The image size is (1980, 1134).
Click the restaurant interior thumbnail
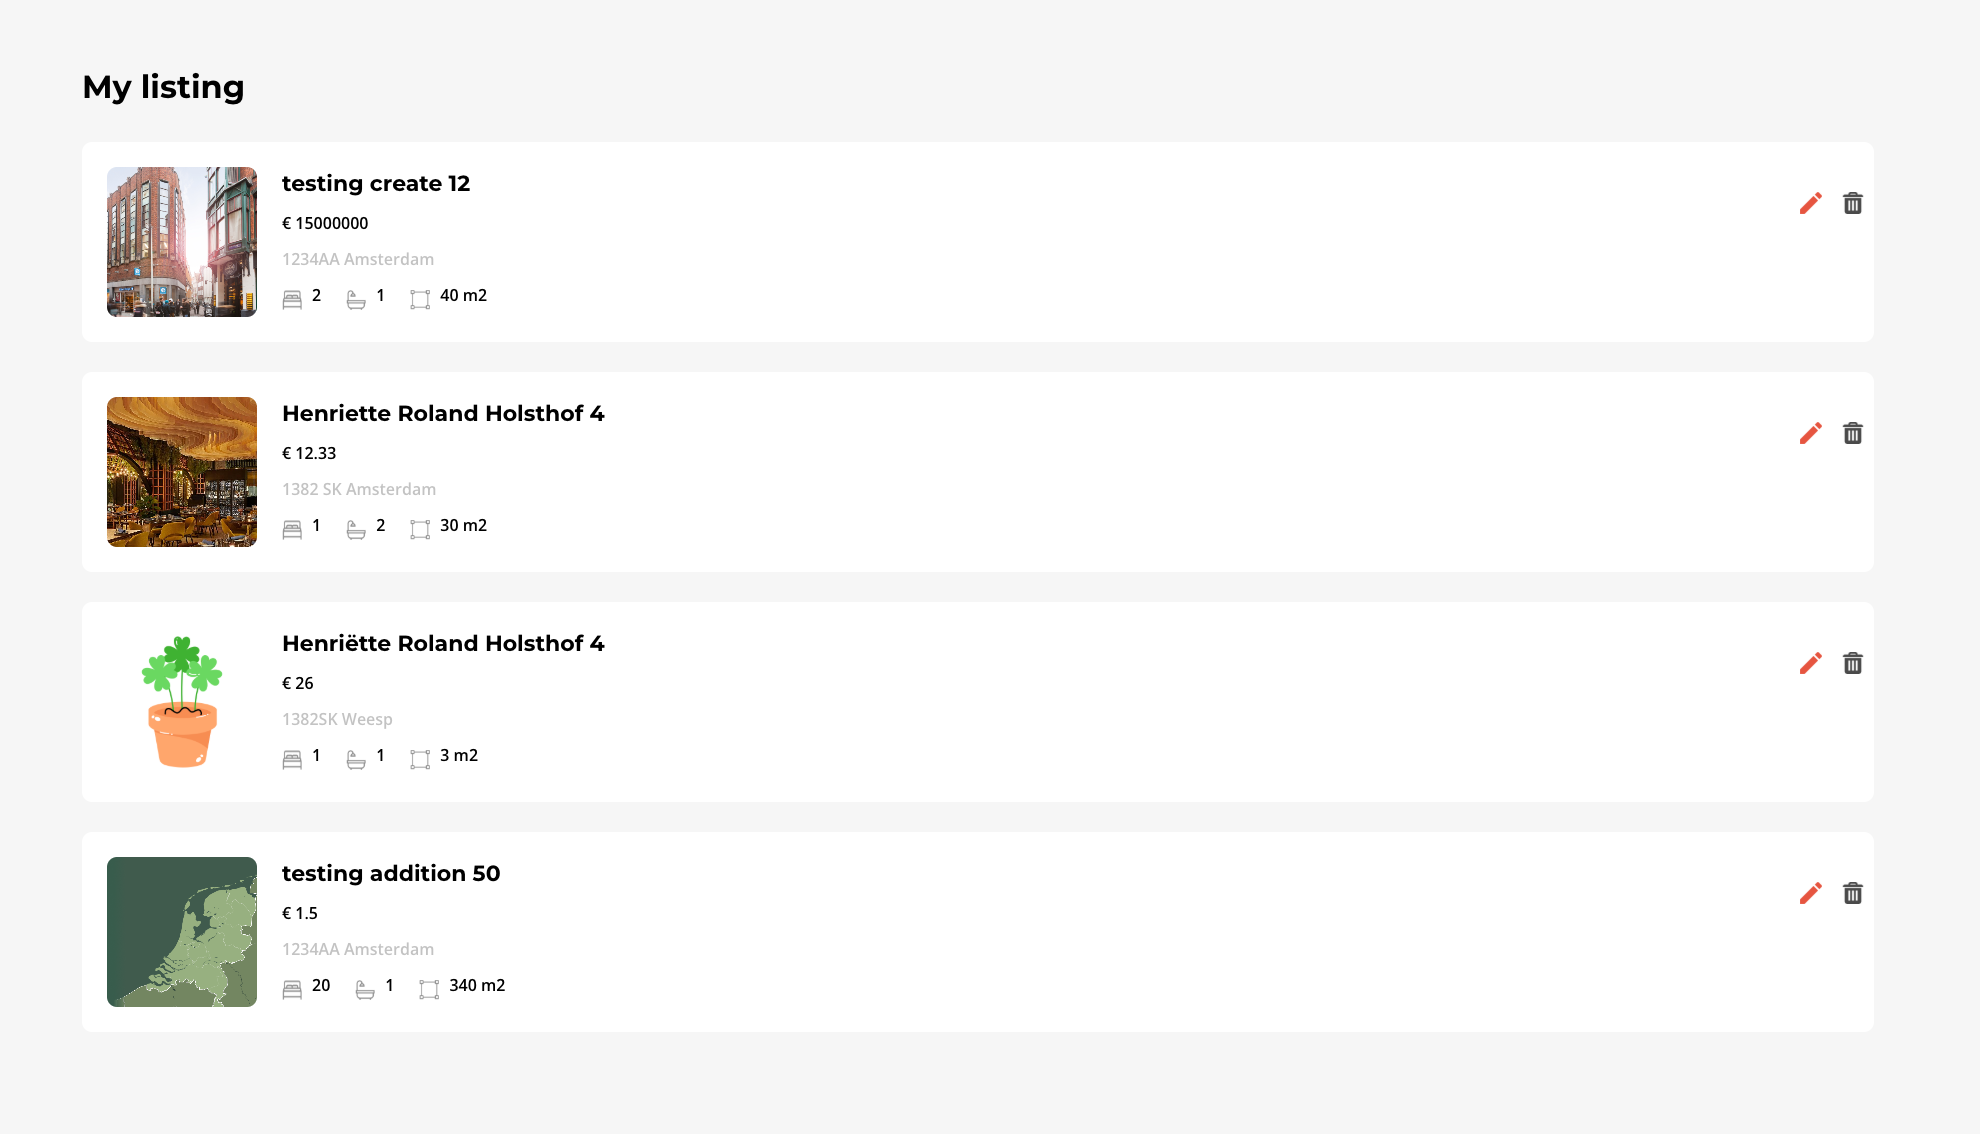coord(181,471)
